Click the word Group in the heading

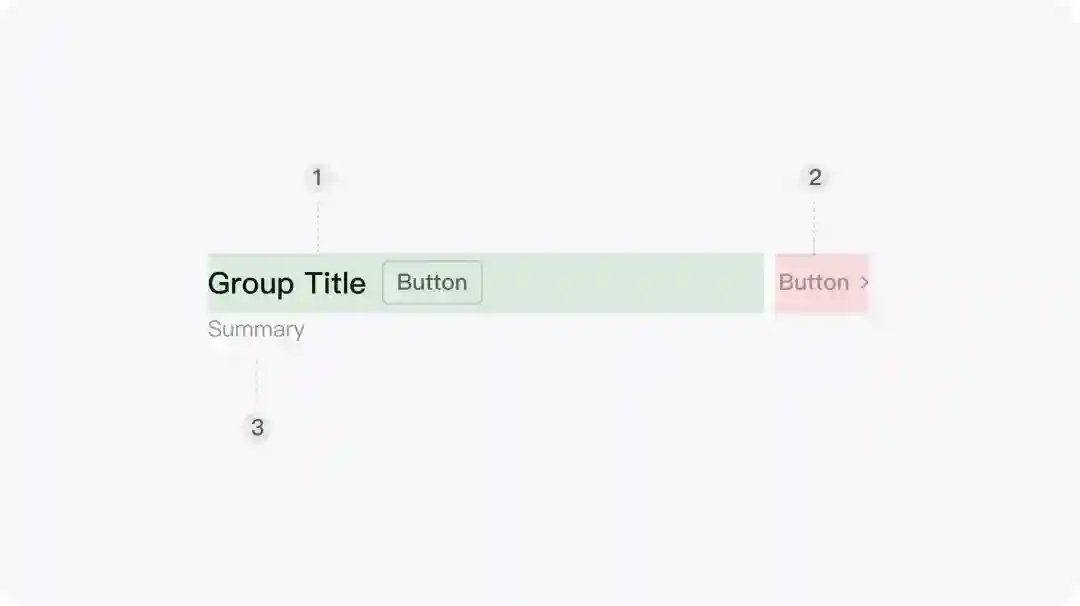(x=251, y=284)
